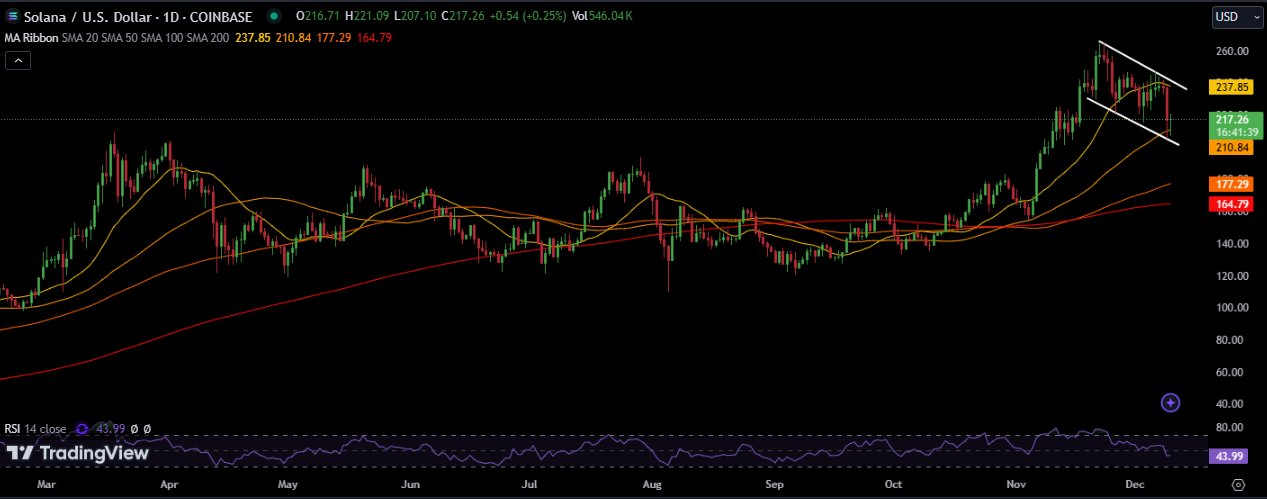Collapse the indicator legend with the chevron
This screenshot has width=1267, height=499.
point(18,61)
